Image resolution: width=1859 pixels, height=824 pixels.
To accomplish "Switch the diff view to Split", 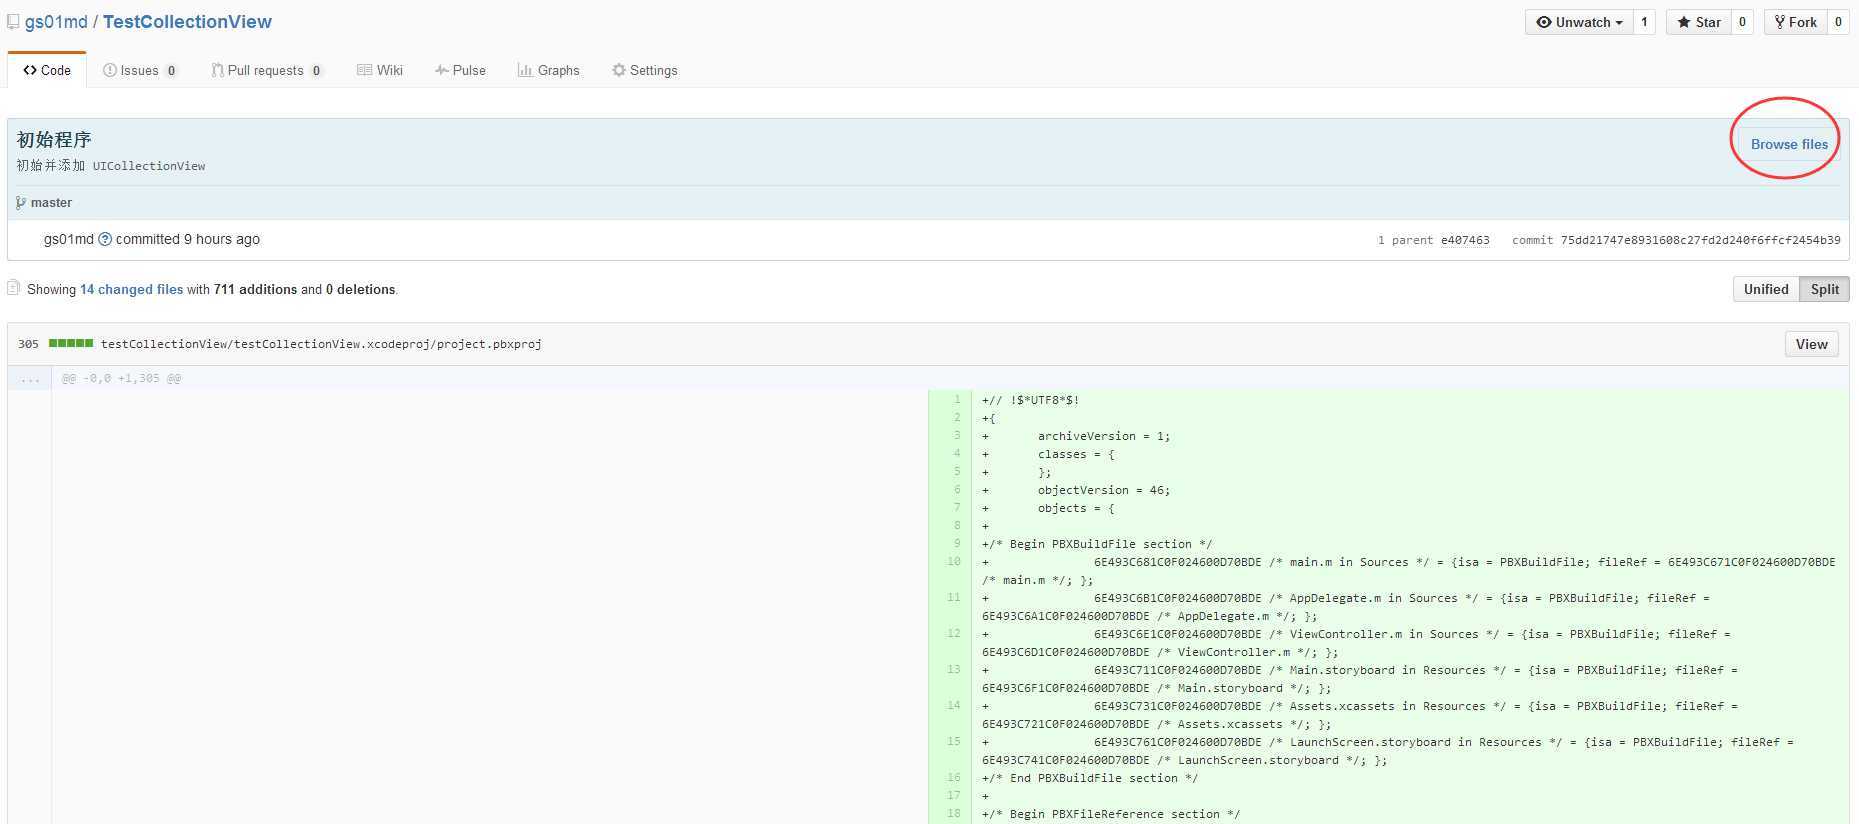I will coord(1824,289).
